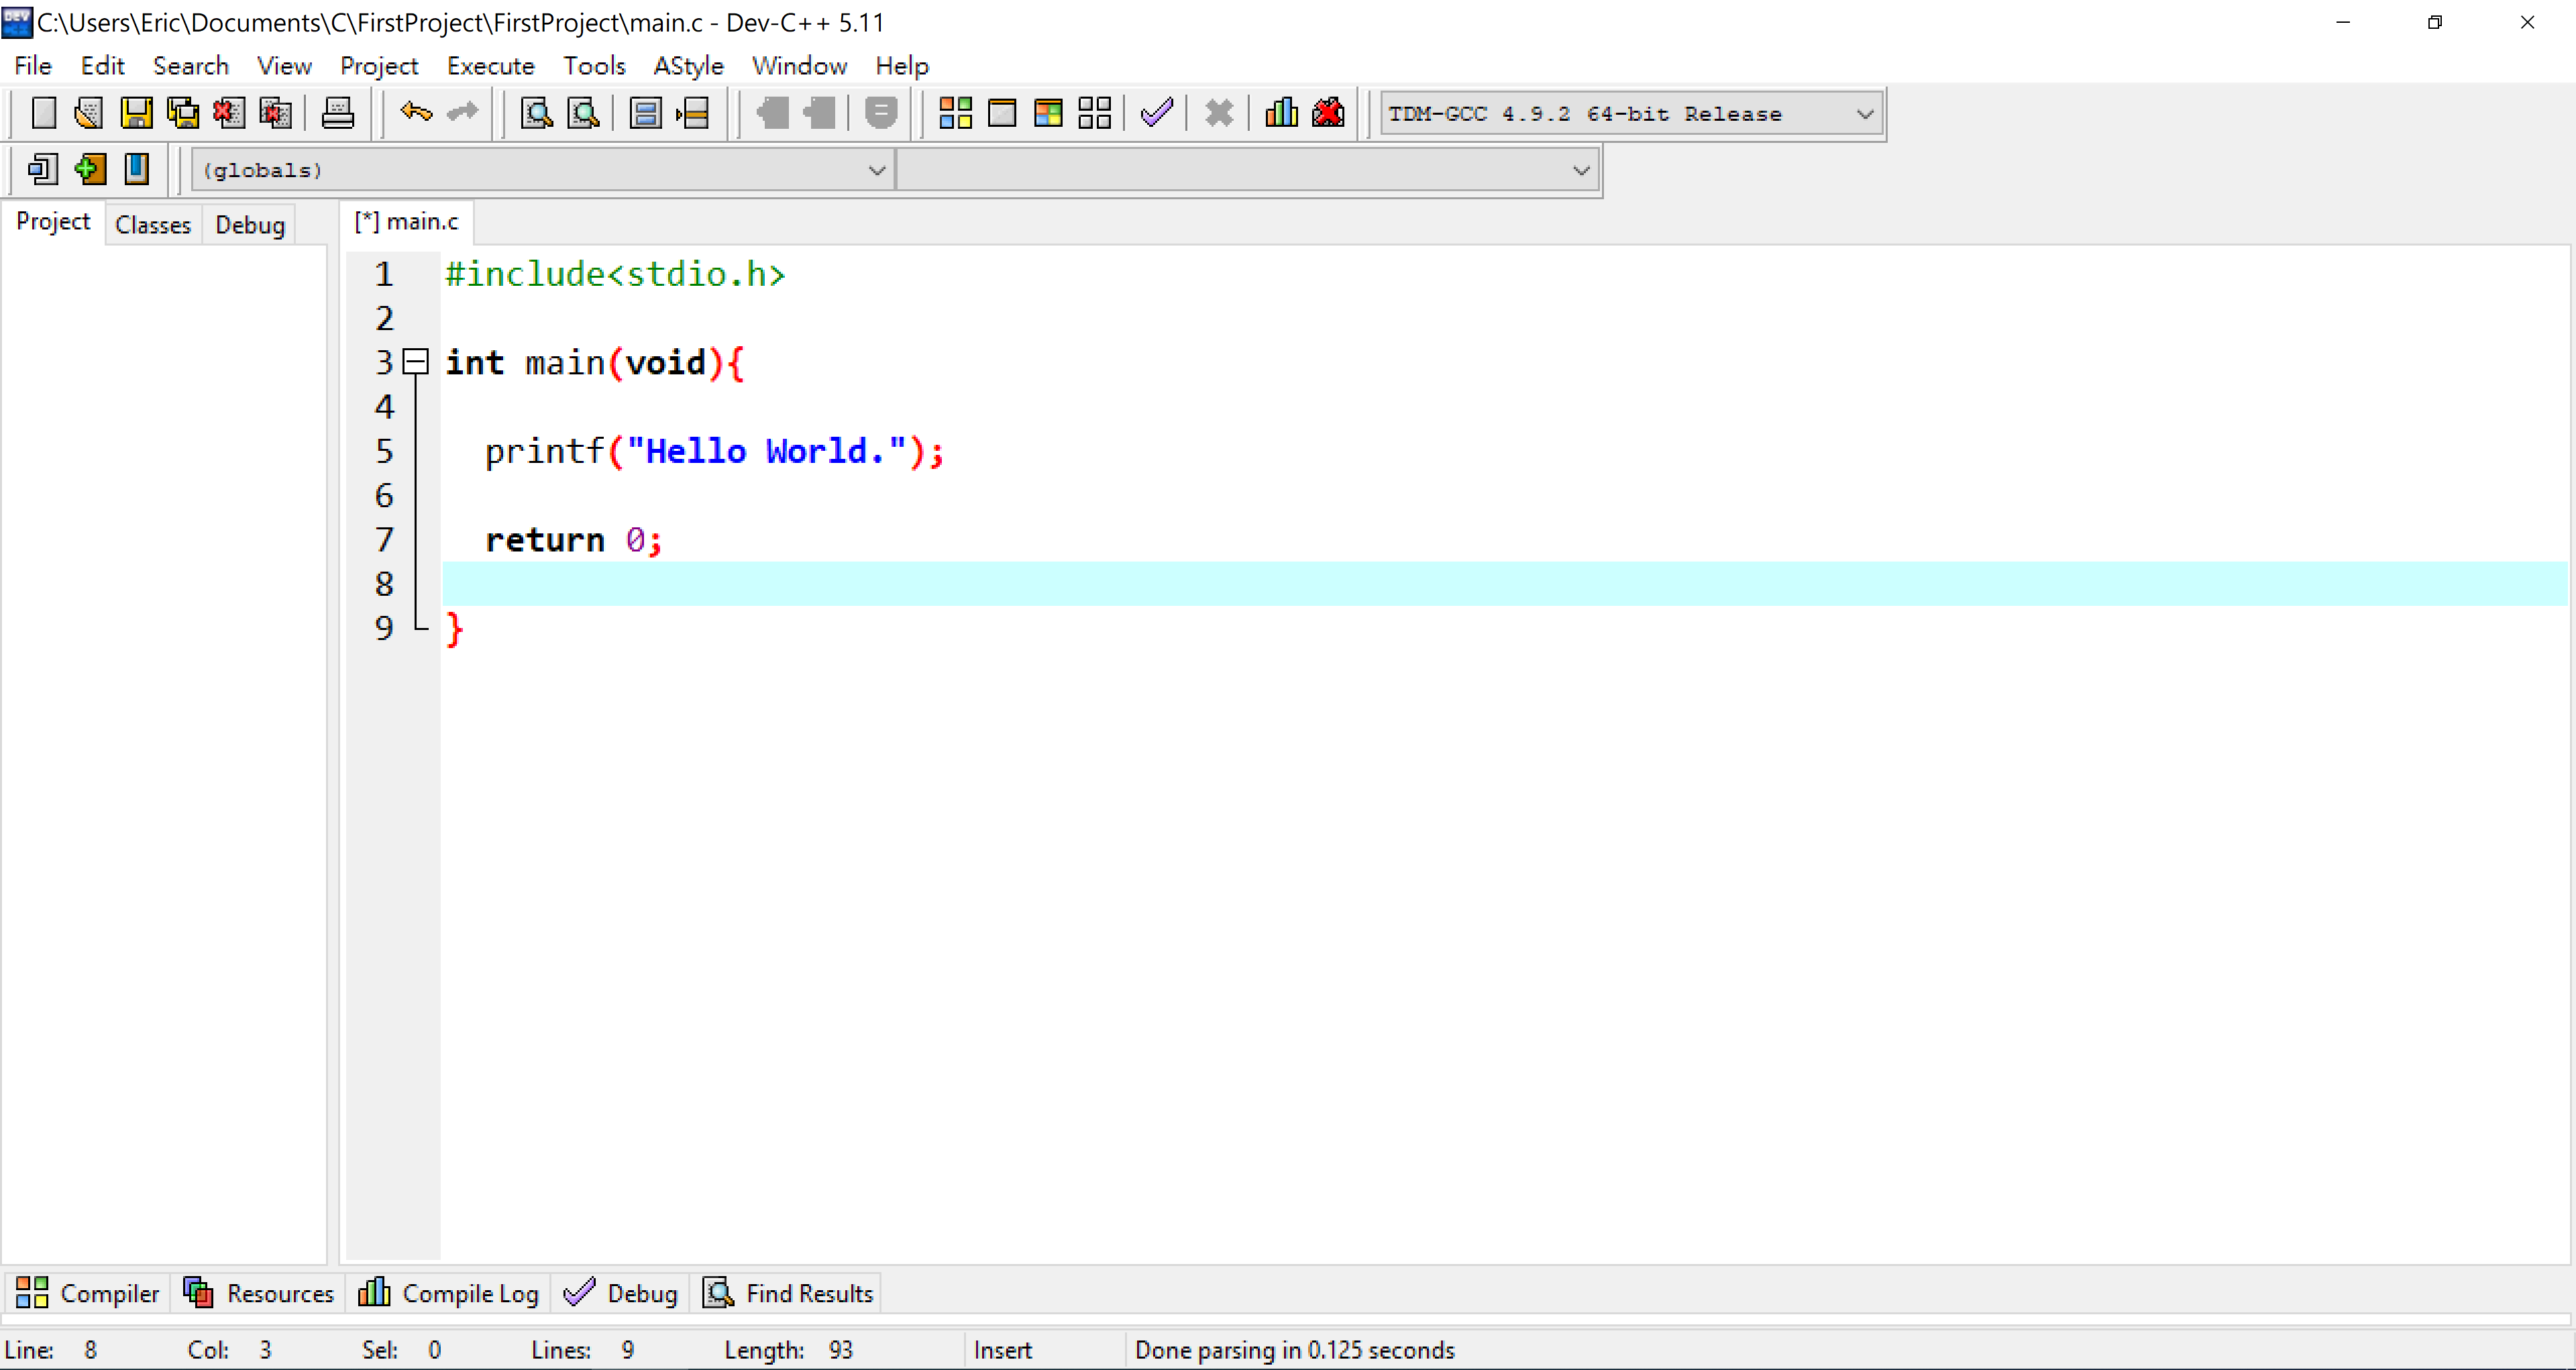Click the Undo arrow icon
Screen dimensions: 2576x1370
point(415,113)
